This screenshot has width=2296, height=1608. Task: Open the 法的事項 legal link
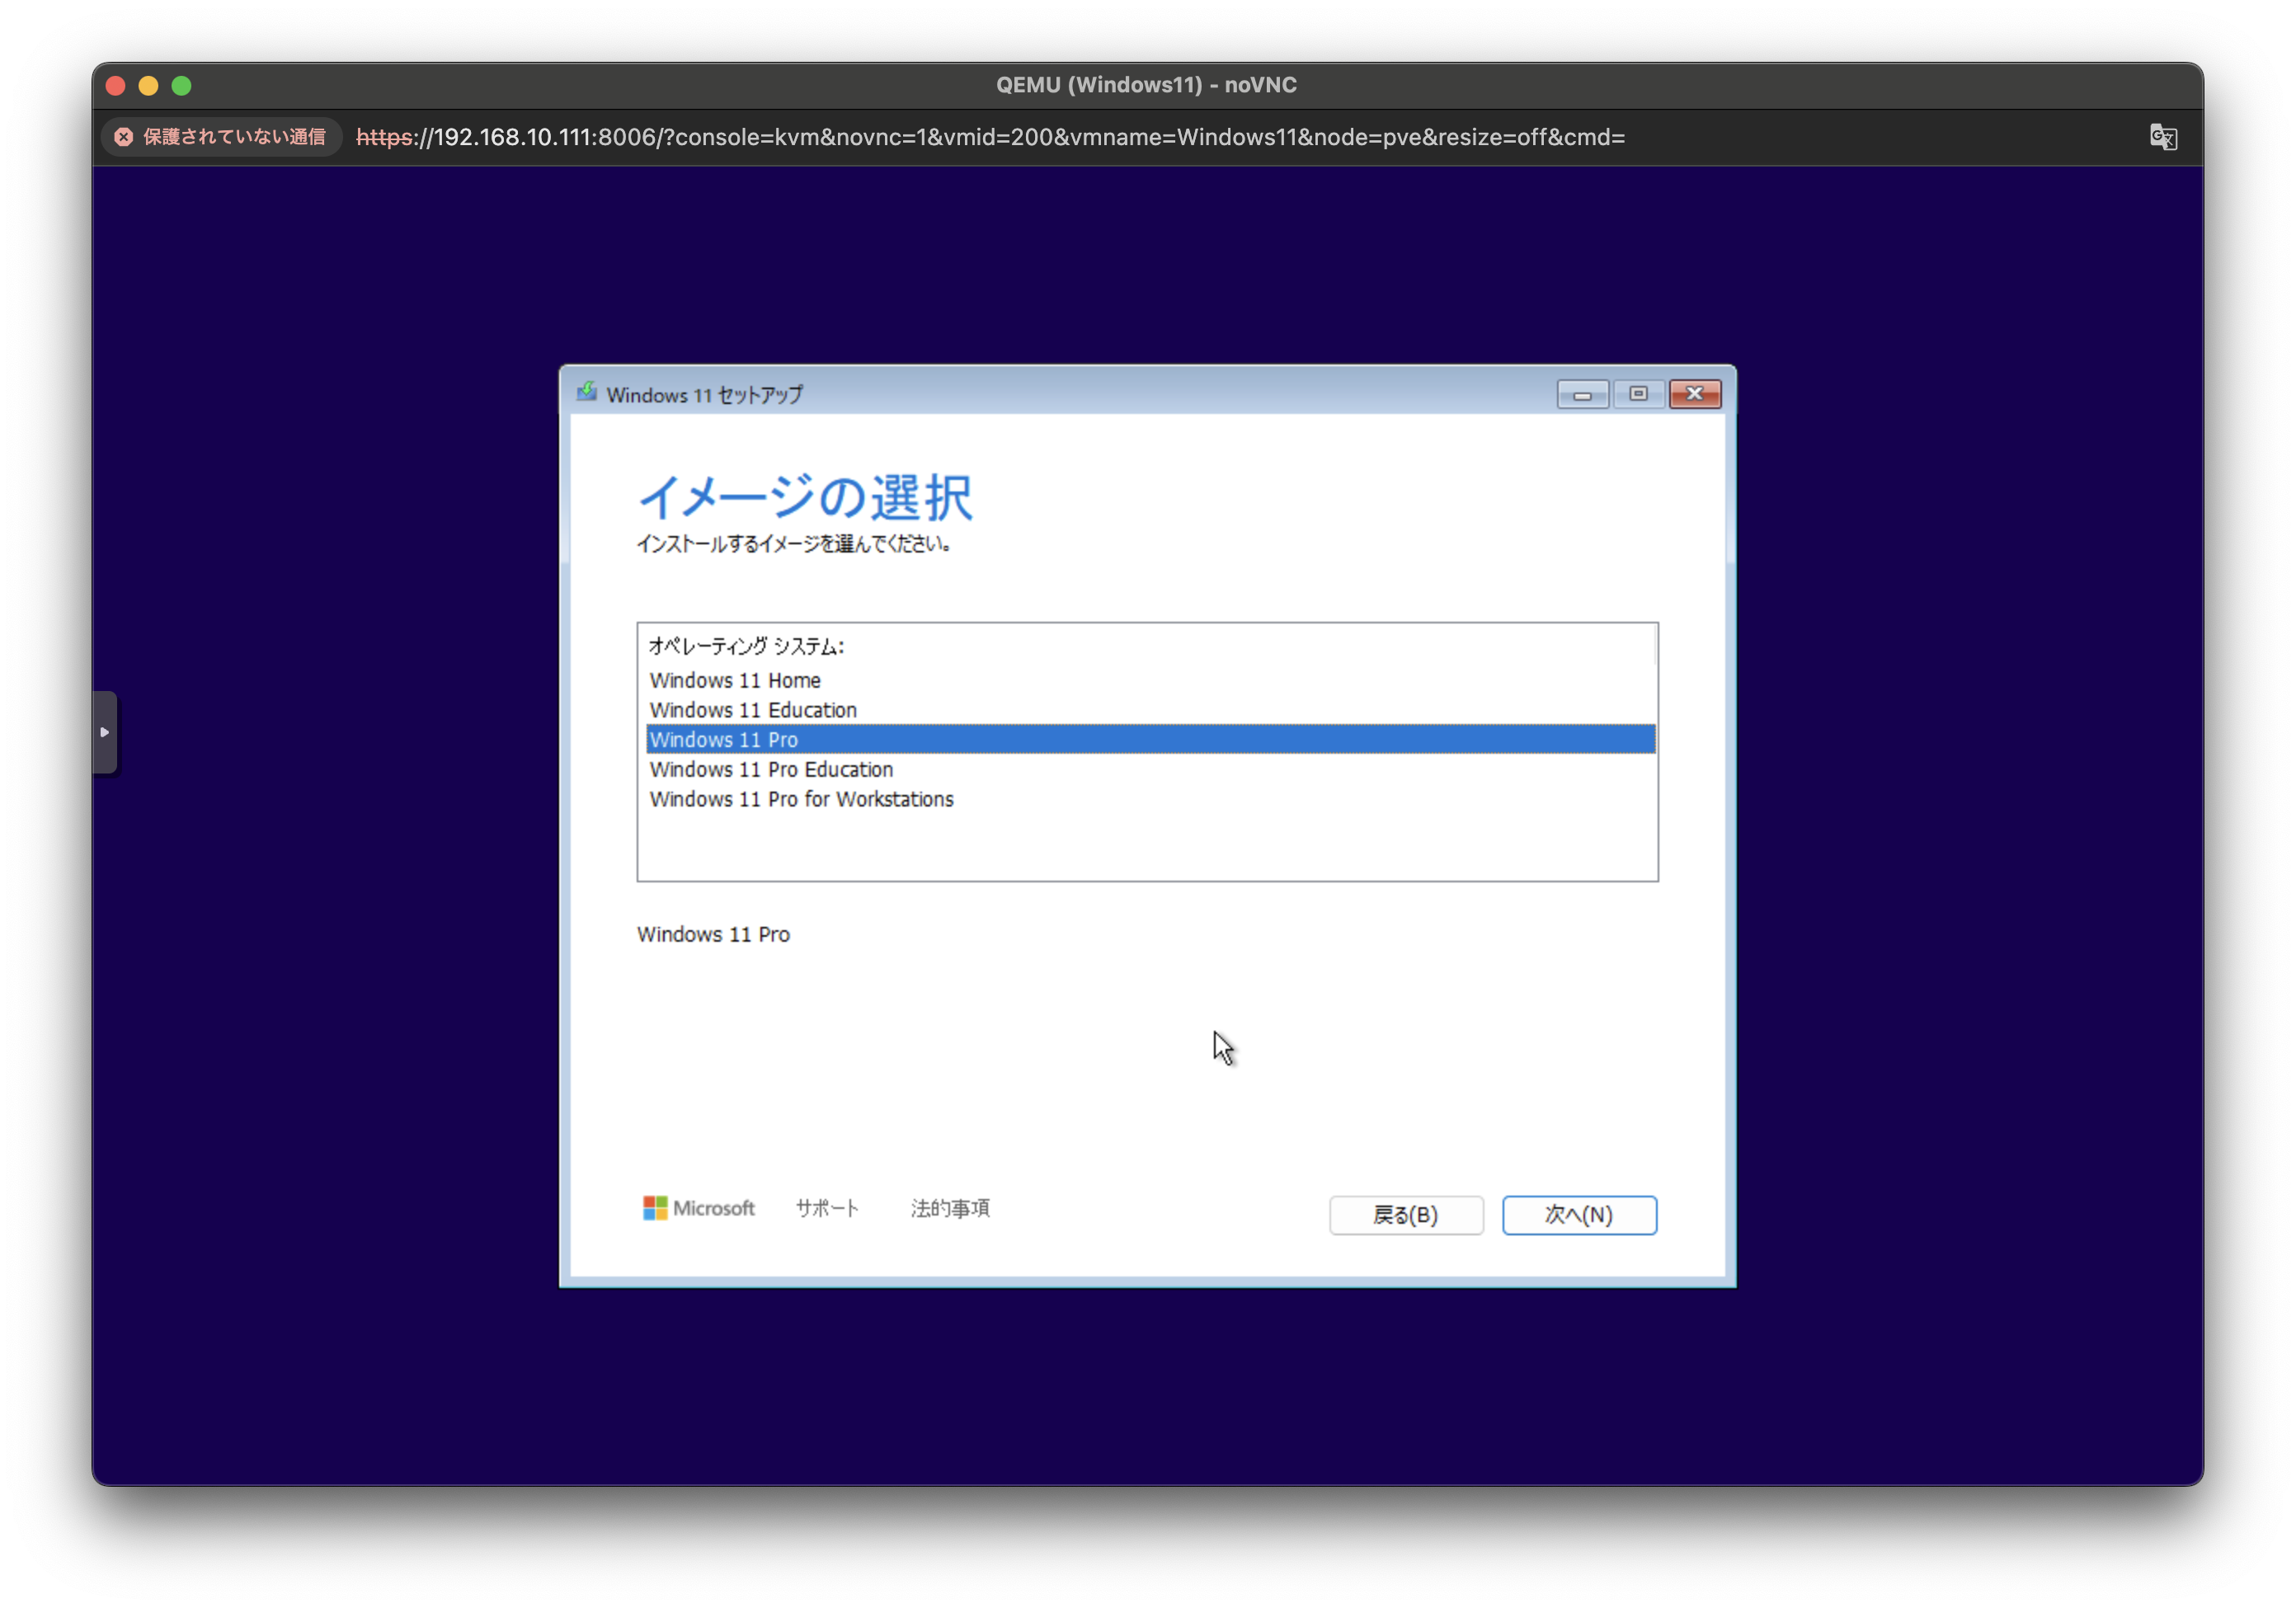(950, 1208)
